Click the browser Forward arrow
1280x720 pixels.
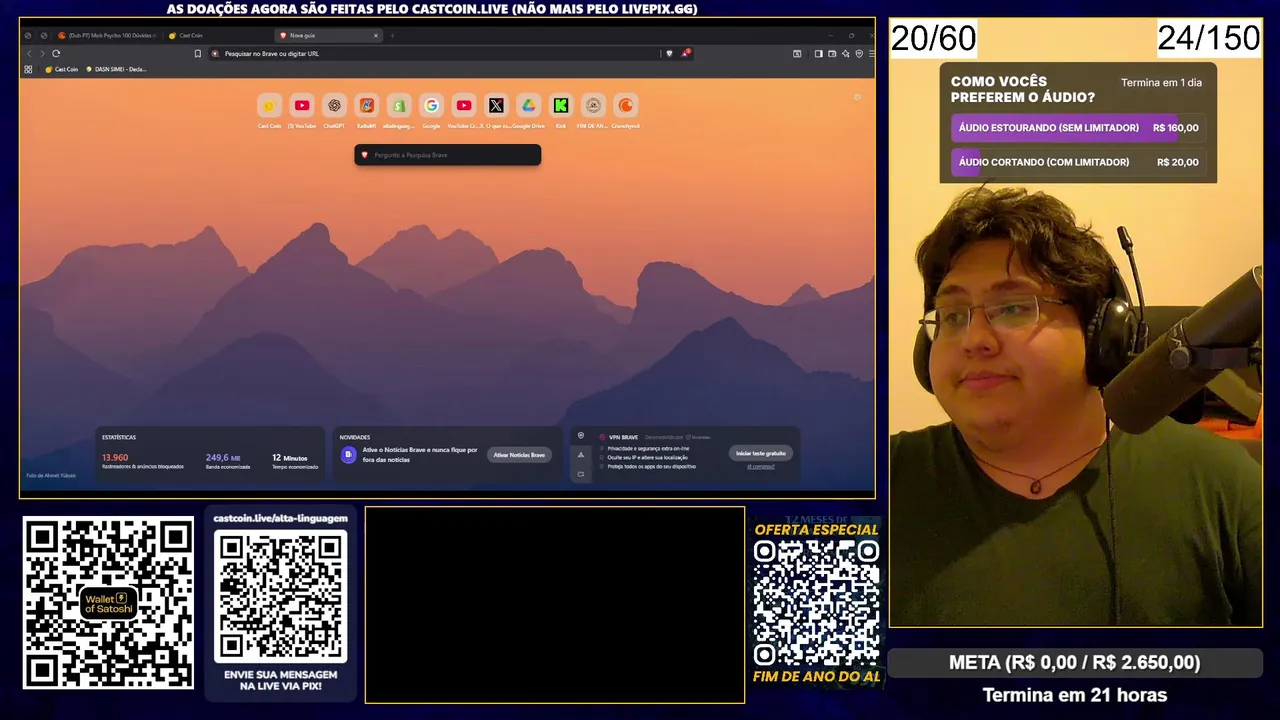pos(42,53)
